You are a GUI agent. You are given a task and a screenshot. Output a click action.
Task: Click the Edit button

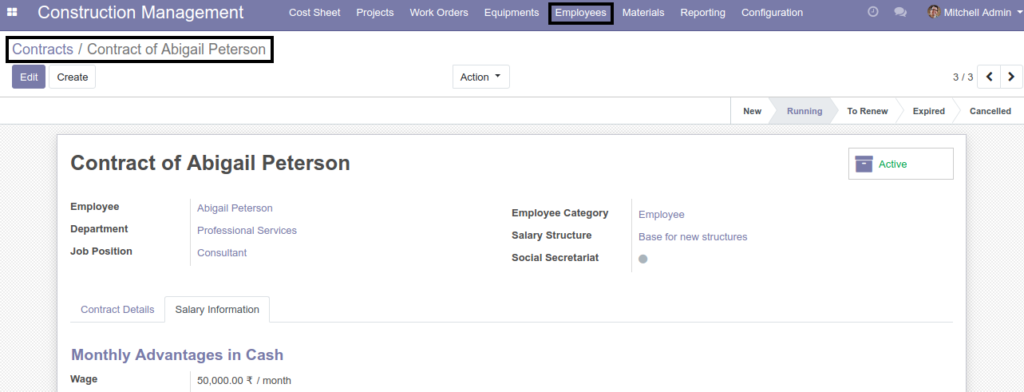pos(29,77)
